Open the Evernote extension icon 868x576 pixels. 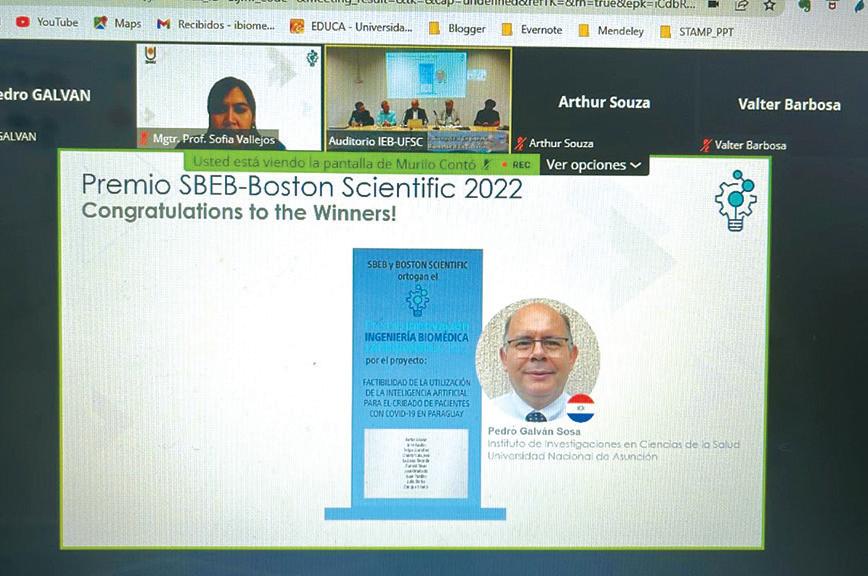coord(804,6)
